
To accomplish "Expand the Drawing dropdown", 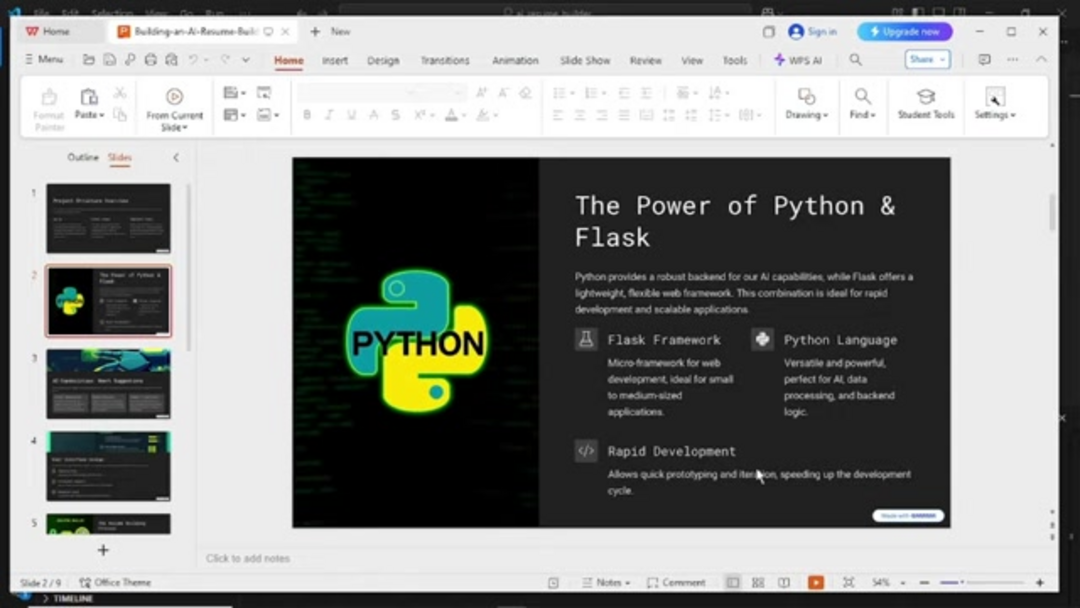I will click(x=807, y=115).
